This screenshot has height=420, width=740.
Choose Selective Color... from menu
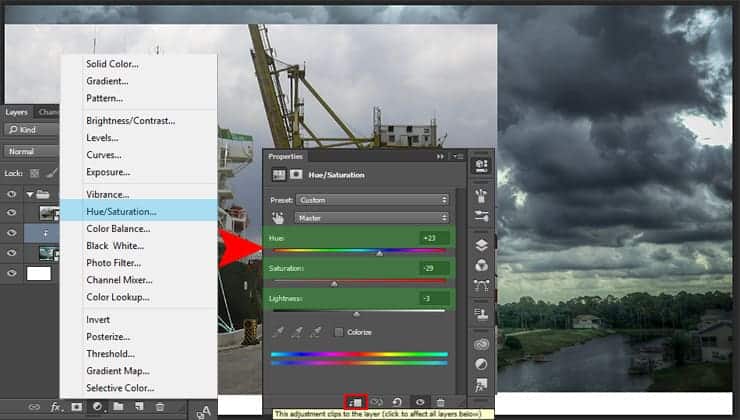(120, 388)
